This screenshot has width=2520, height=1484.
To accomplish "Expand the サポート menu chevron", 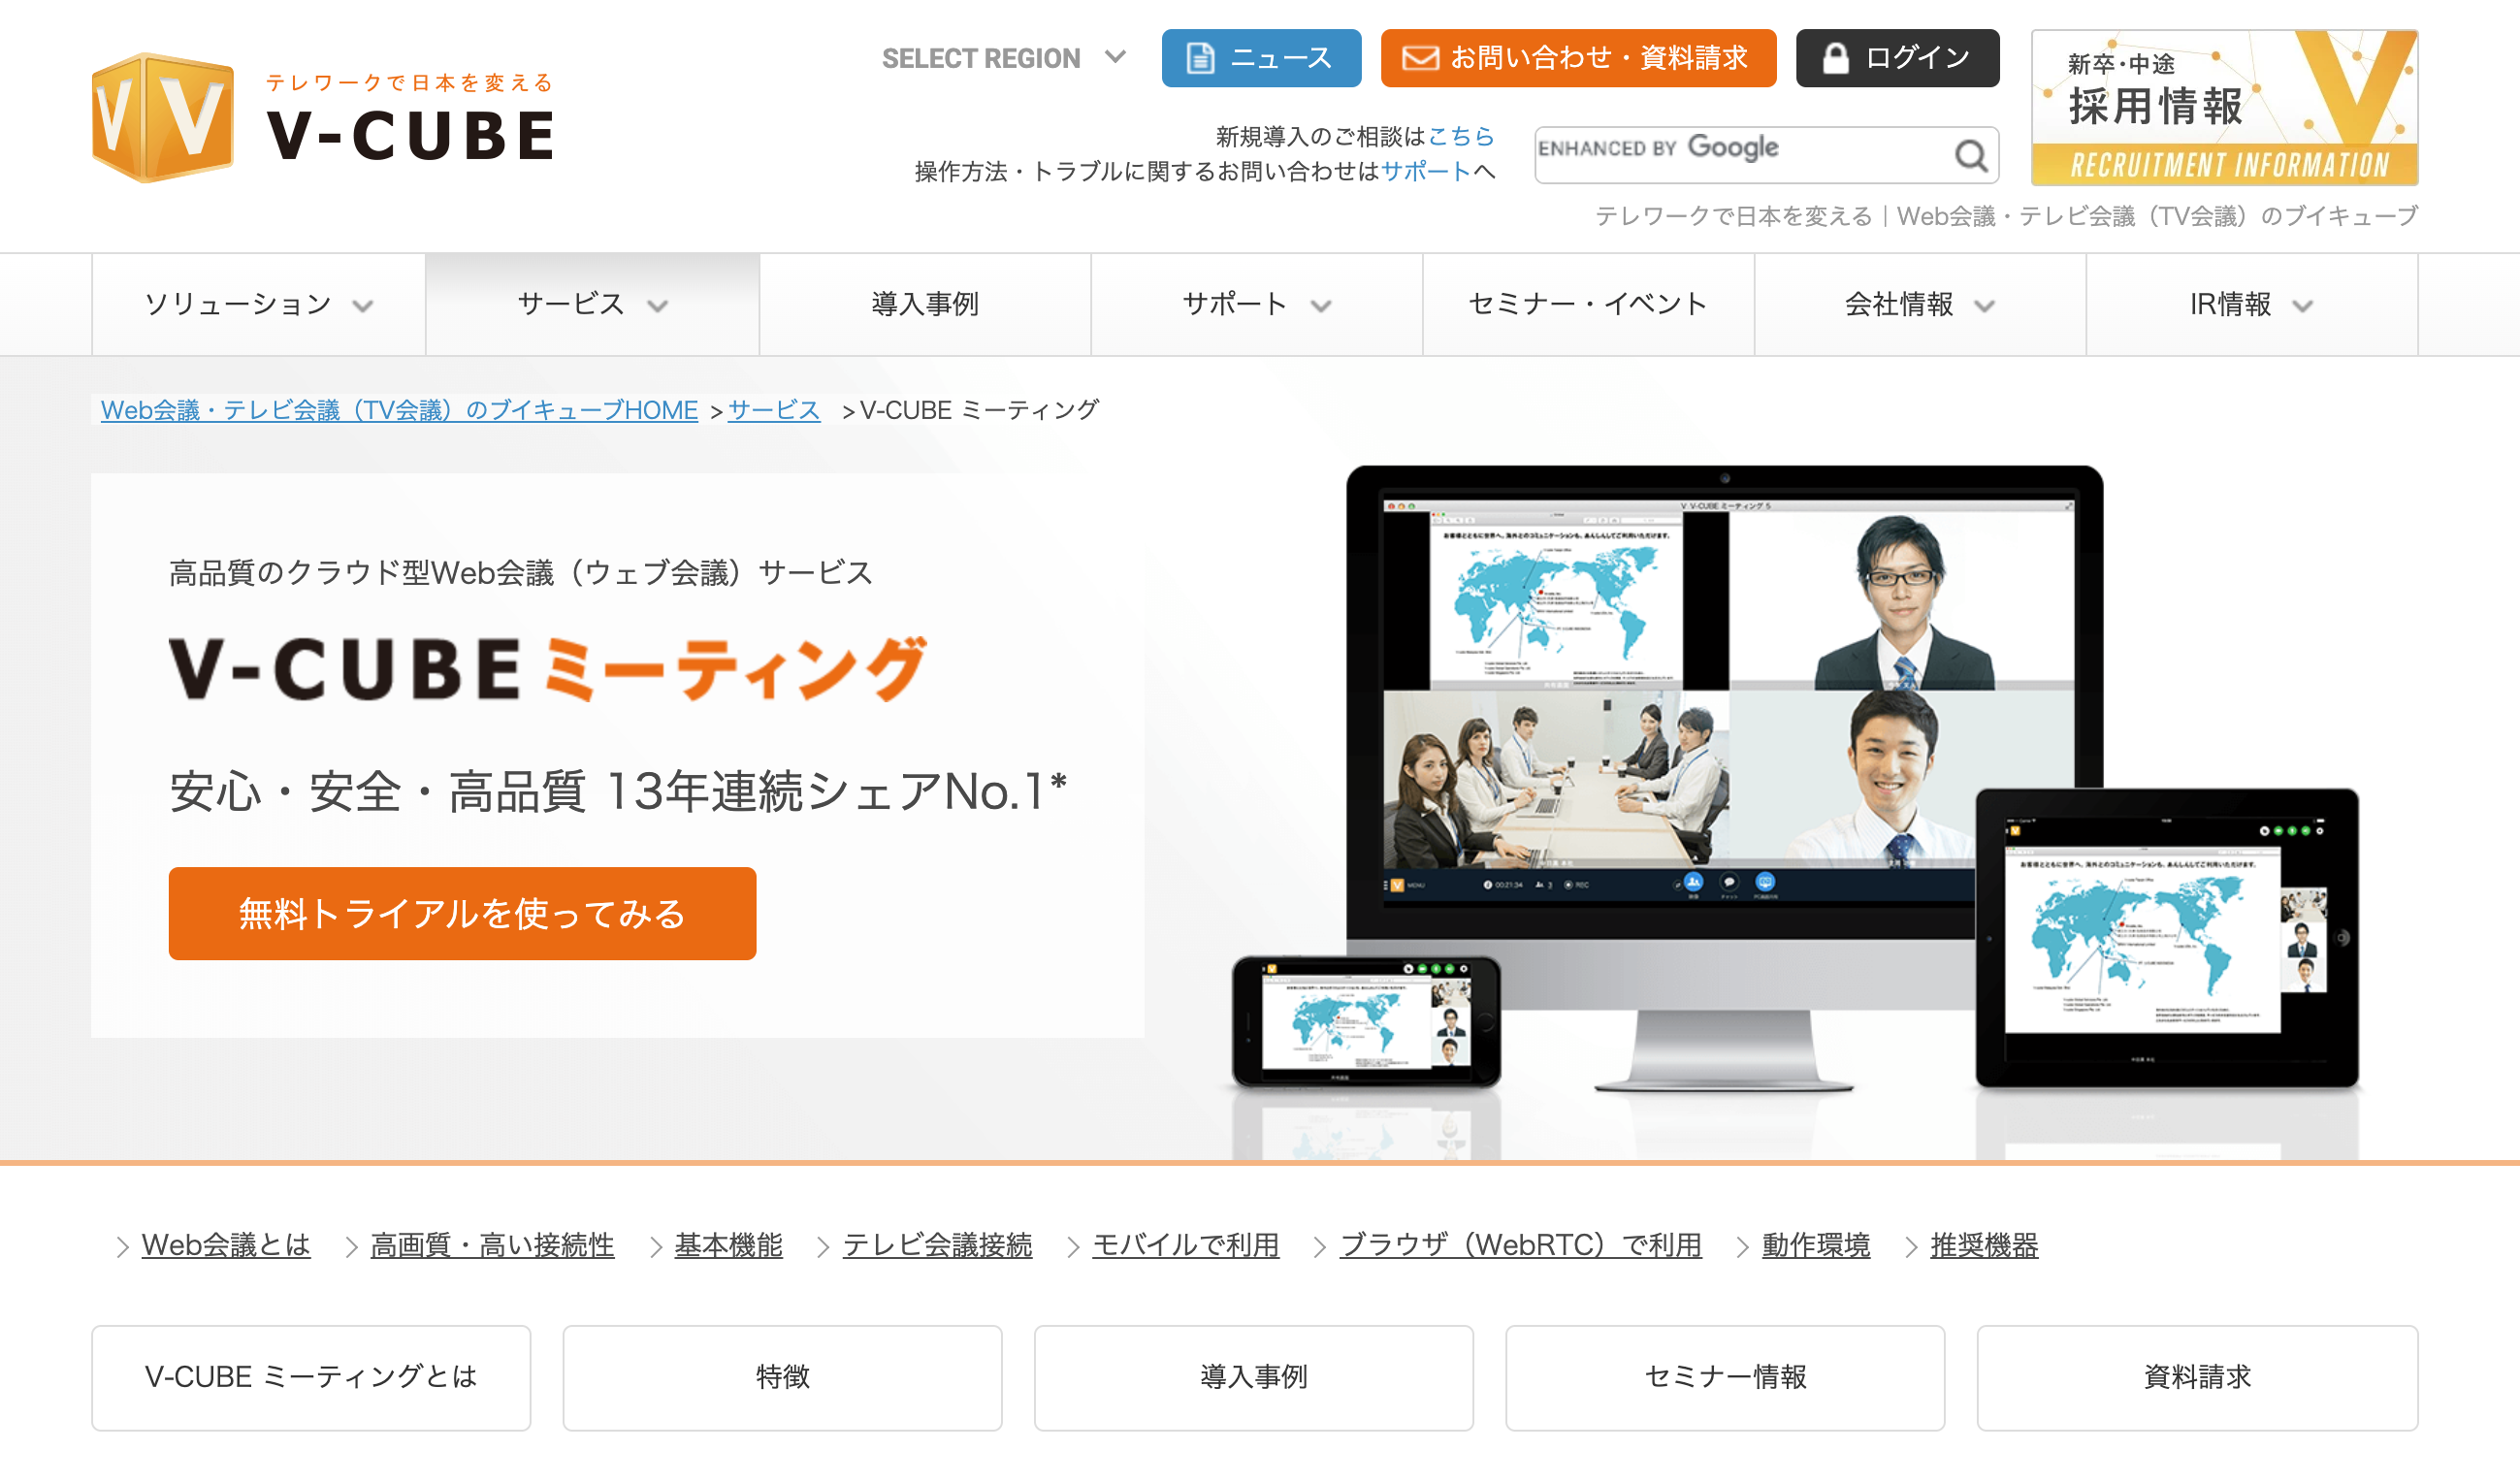I will click(x=1321, y=306).
